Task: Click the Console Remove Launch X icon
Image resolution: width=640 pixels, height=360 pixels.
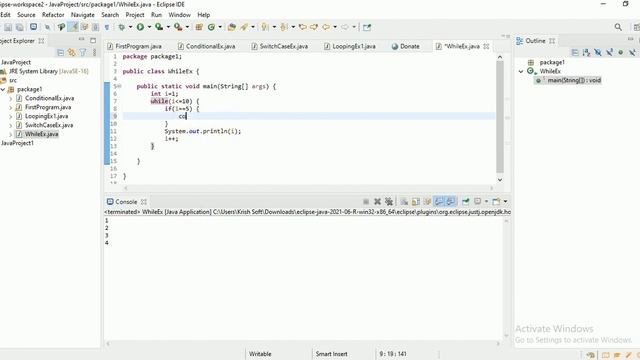Action: coord(378,202)
